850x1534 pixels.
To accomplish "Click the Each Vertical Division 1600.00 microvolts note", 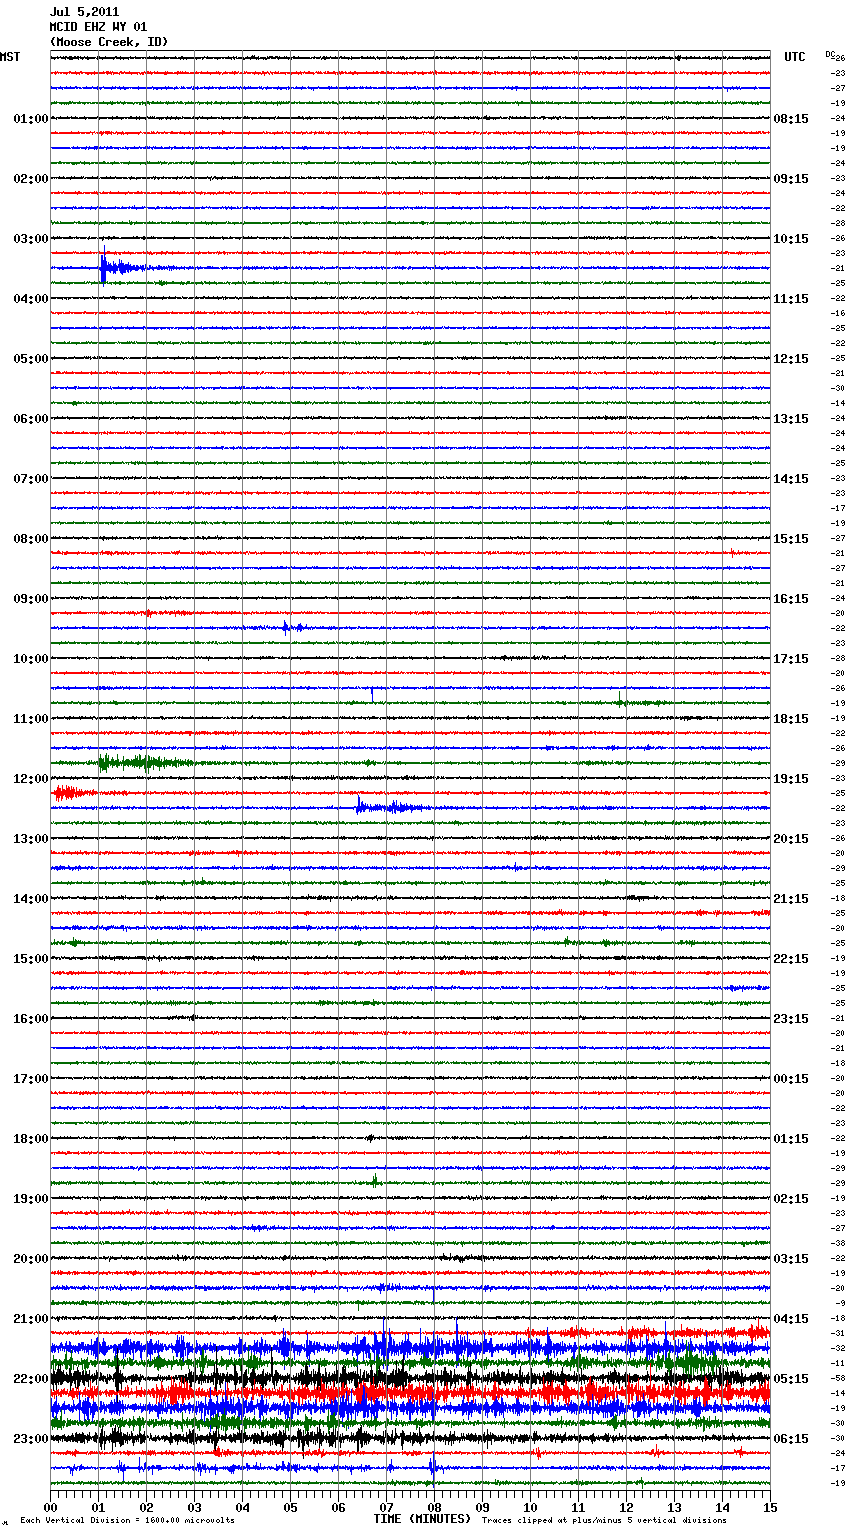I will [127, 1520].
